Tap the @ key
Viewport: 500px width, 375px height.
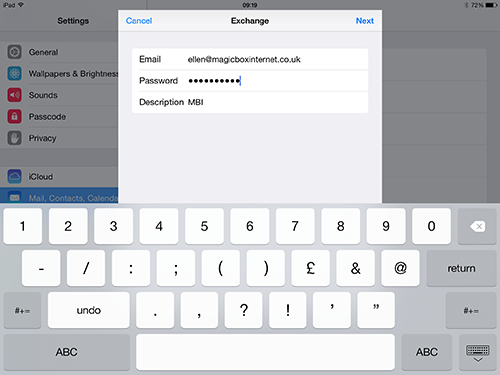tap(400, 268)
